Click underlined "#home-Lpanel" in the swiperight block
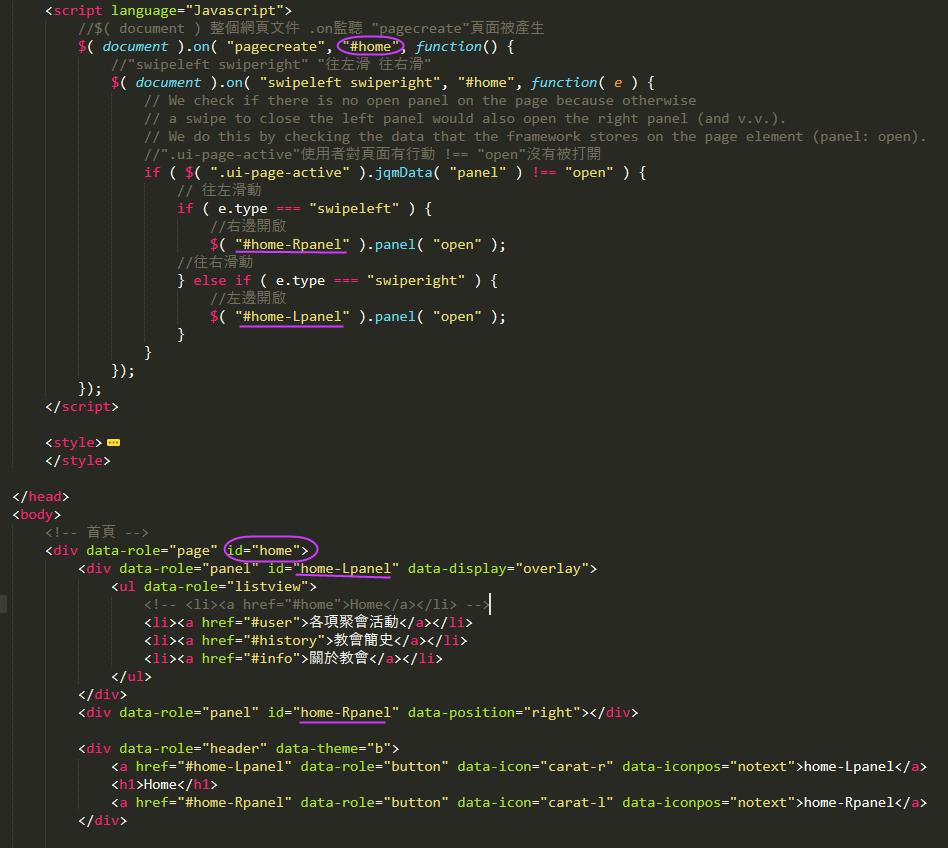 pyautogui.click(x=292, y=316)
